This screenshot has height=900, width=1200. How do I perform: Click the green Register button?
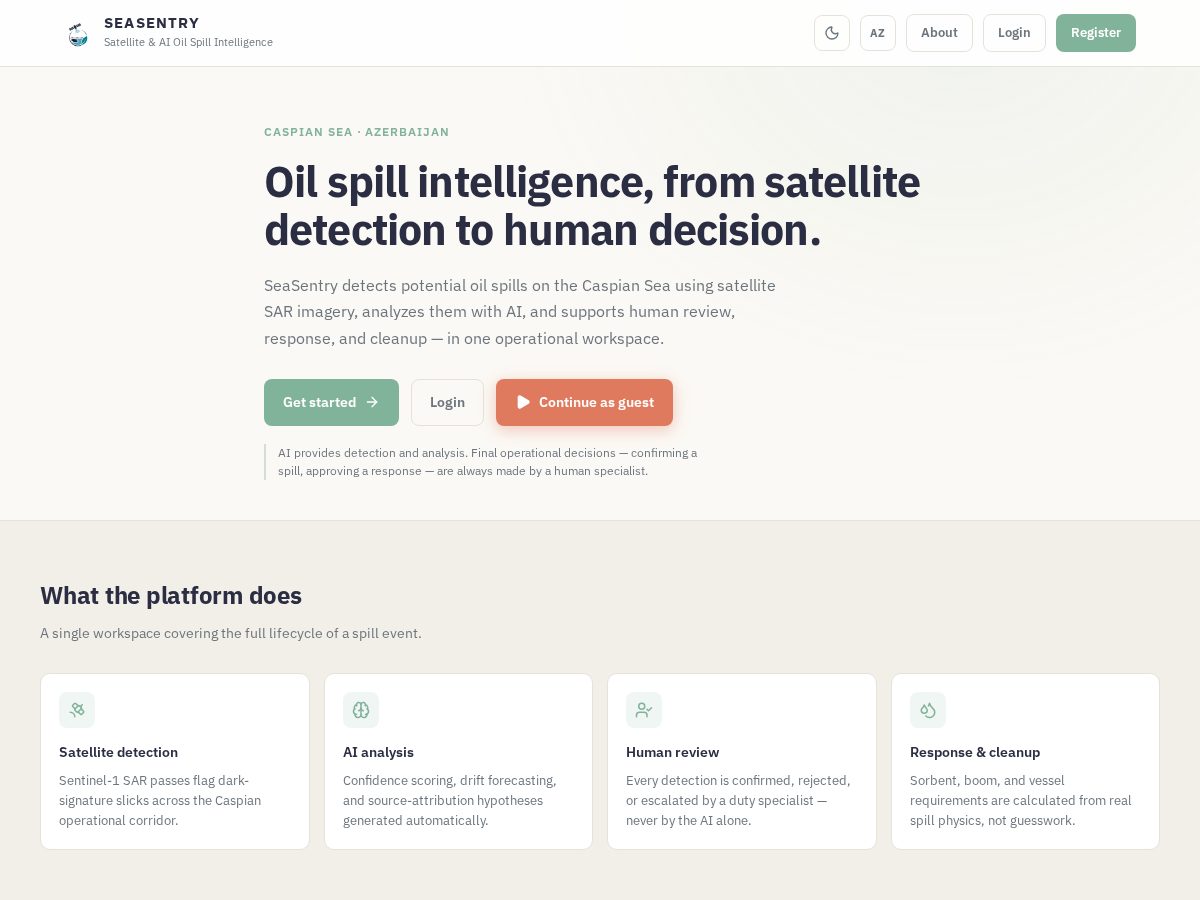point(1096,33)
